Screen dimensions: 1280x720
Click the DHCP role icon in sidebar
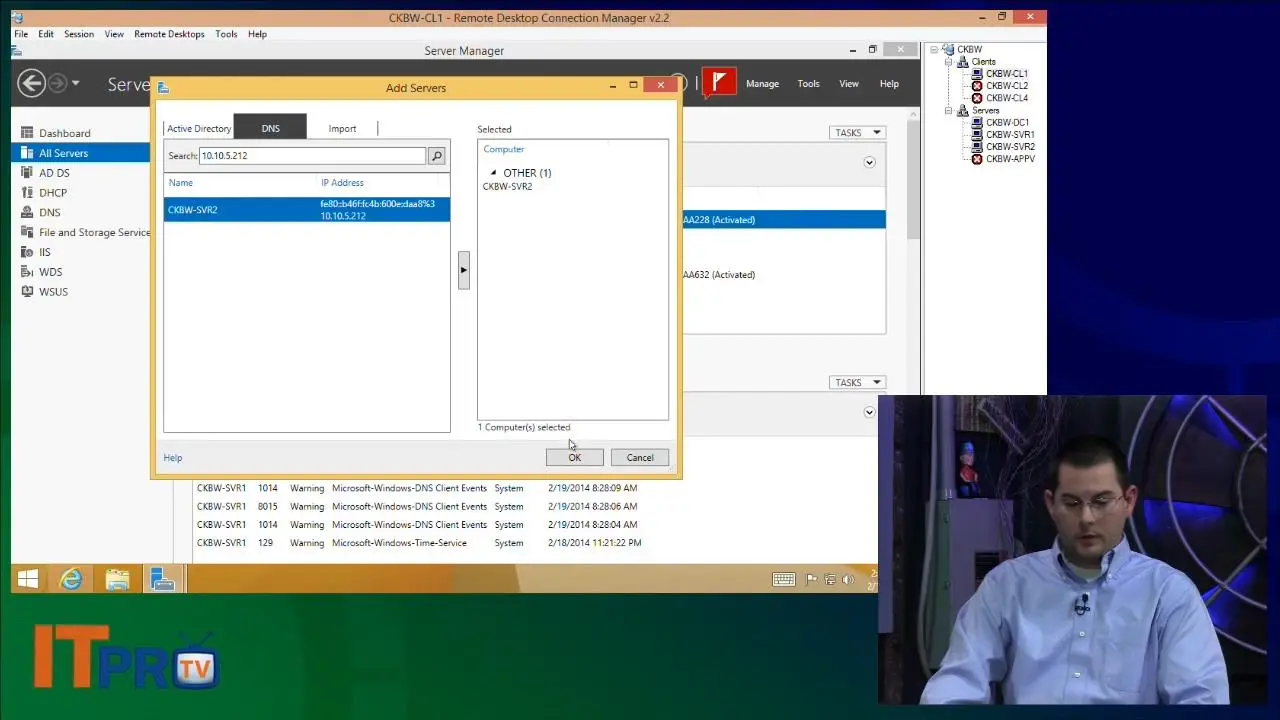pos(27,193)
